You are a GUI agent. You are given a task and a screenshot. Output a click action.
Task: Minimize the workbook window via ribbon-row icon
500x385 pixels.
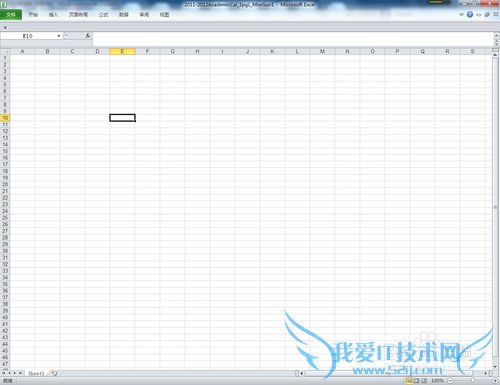[x=479, y=15]
